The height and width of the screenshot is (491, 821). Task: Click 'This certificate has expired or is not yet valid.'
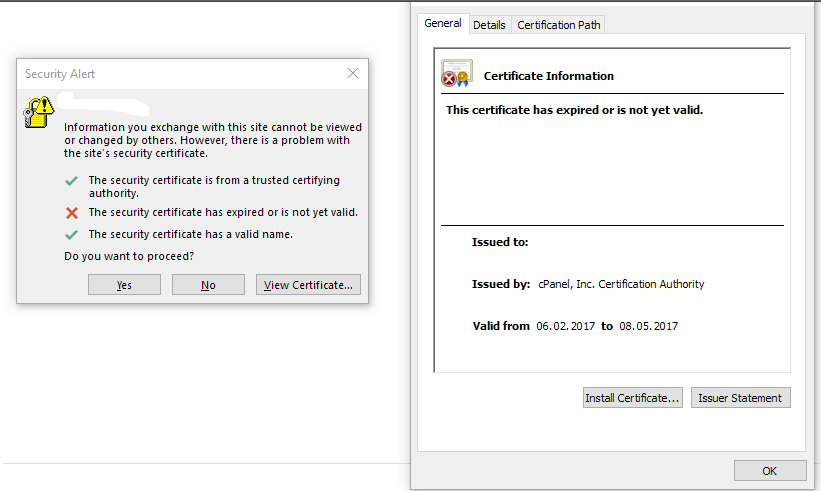tap(574, 110)
